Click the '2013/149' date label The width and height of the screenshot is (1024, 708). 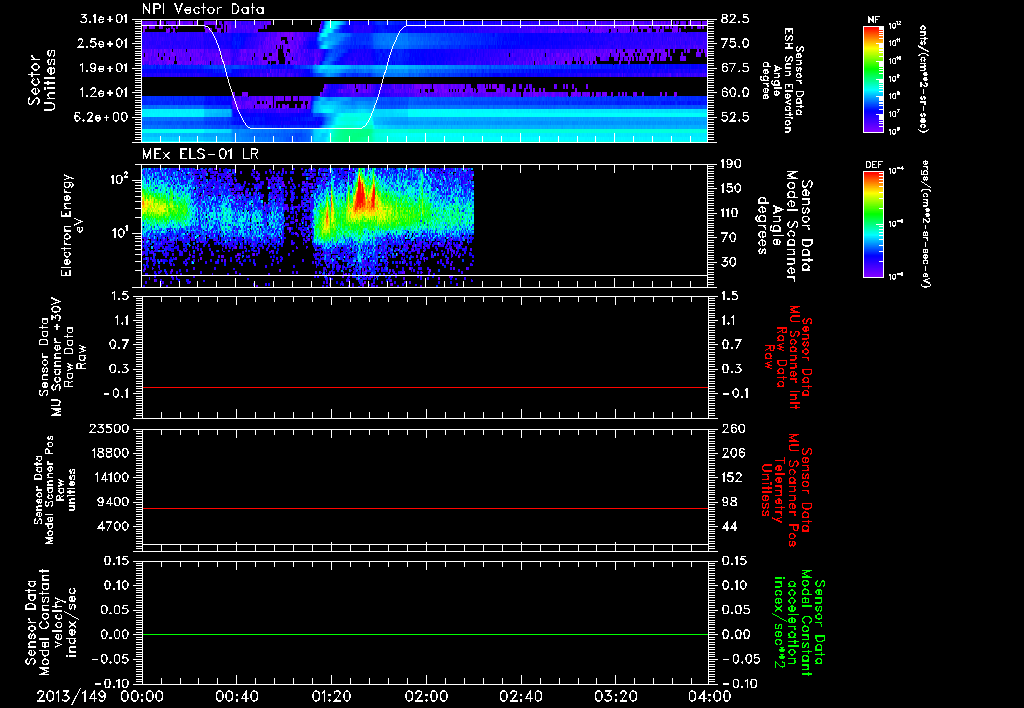point(71,696)
